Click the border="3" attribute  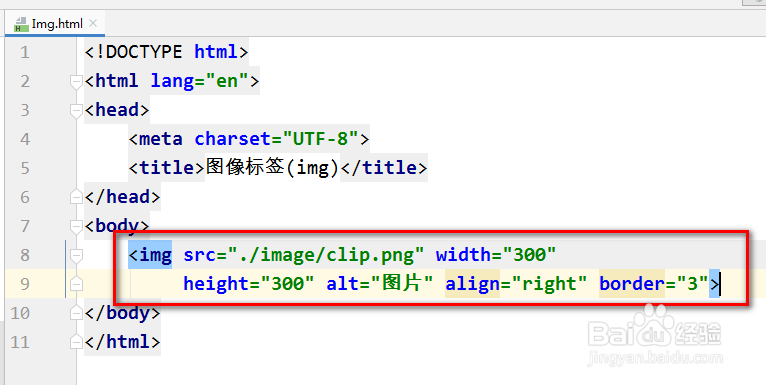654,284
